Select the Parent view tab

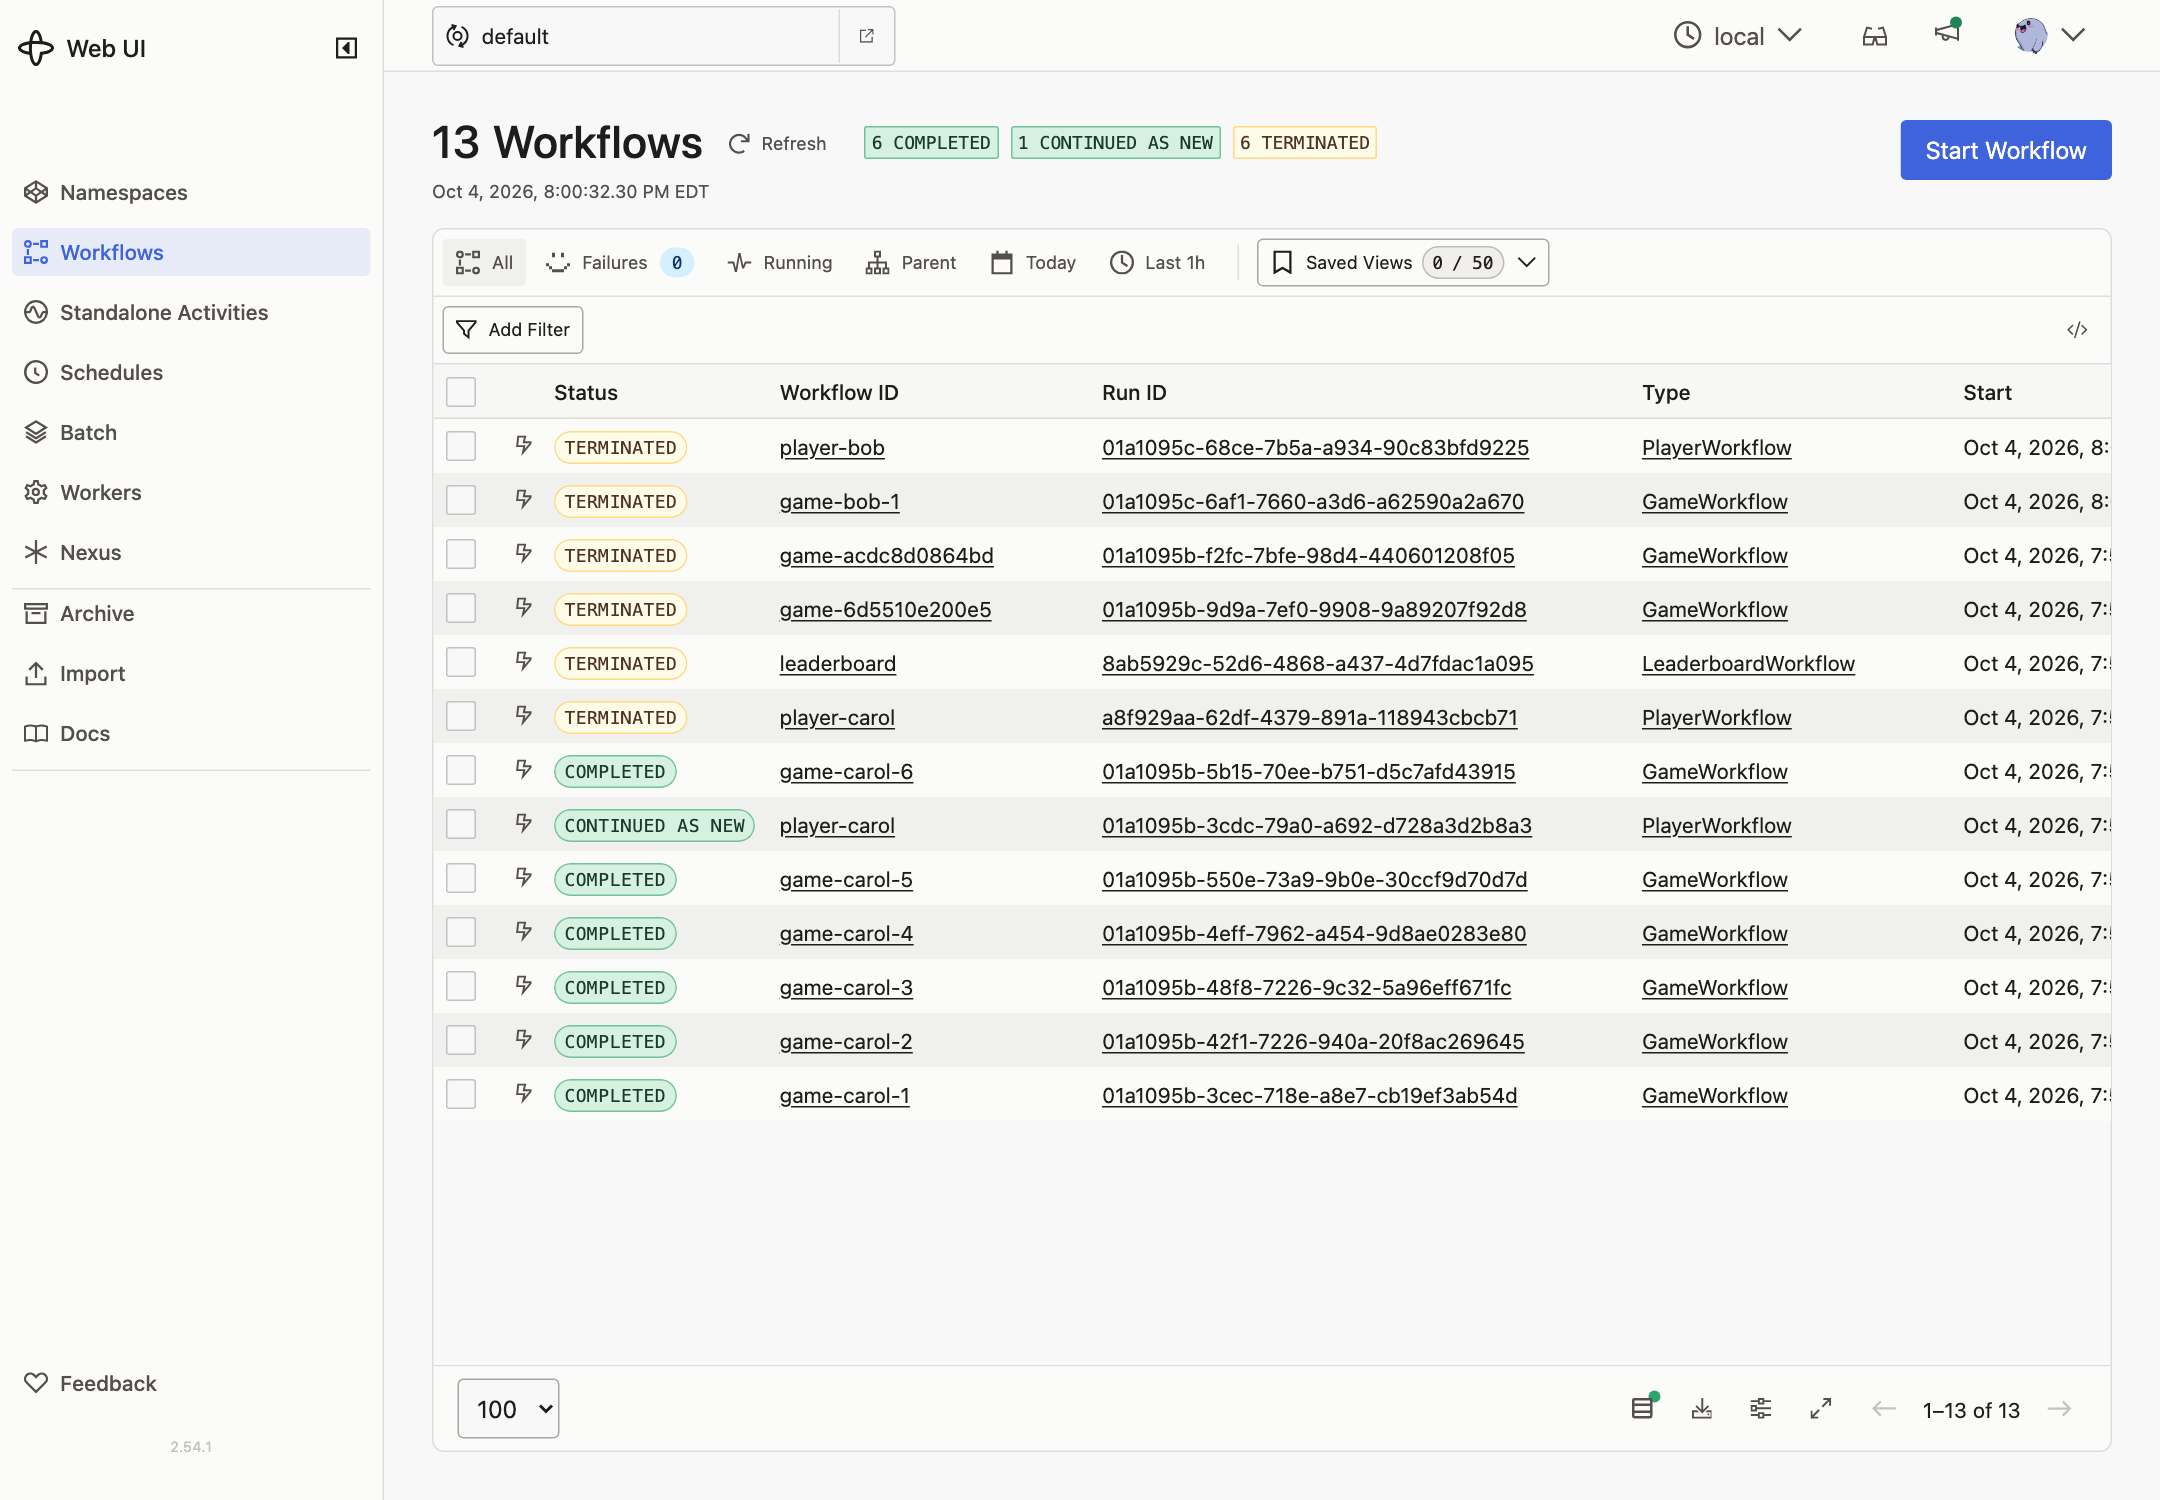911,263
